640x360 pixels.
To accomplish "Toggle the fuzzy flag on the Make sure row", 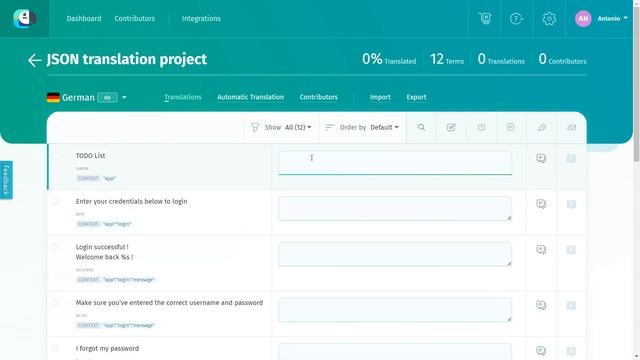I will tap(571, 305).
